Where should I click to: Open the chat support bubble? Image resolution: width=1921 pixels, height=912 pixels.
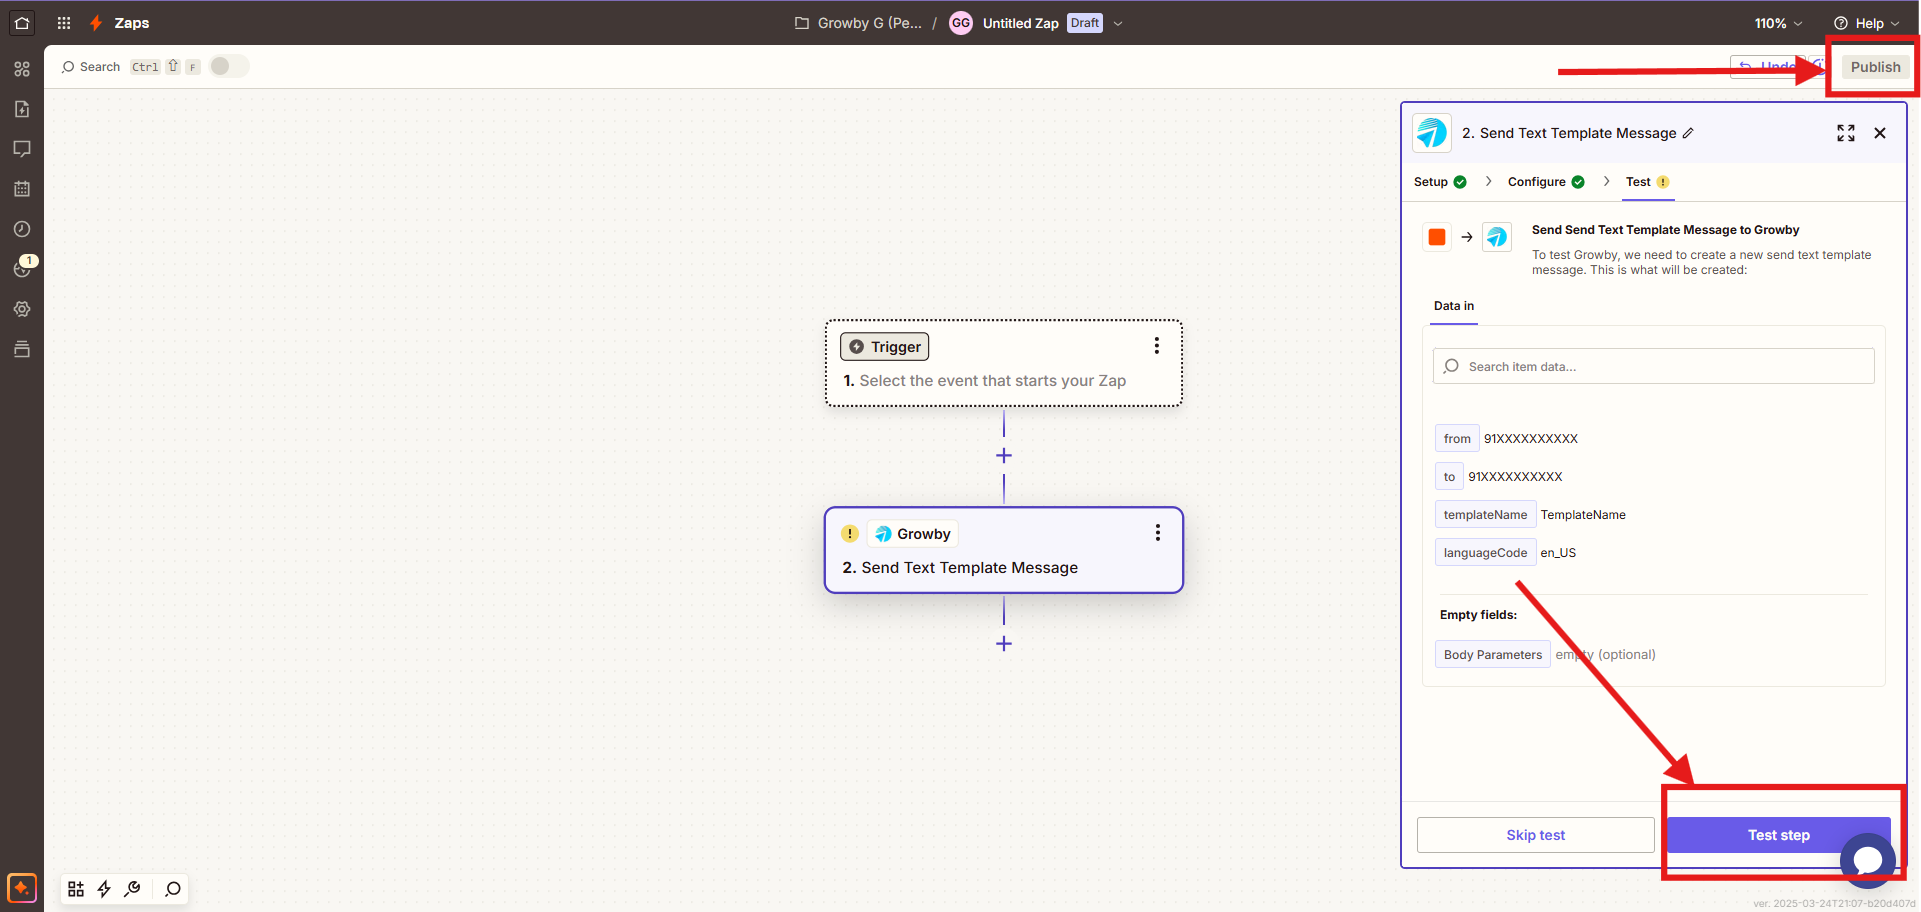(1867, 860)
